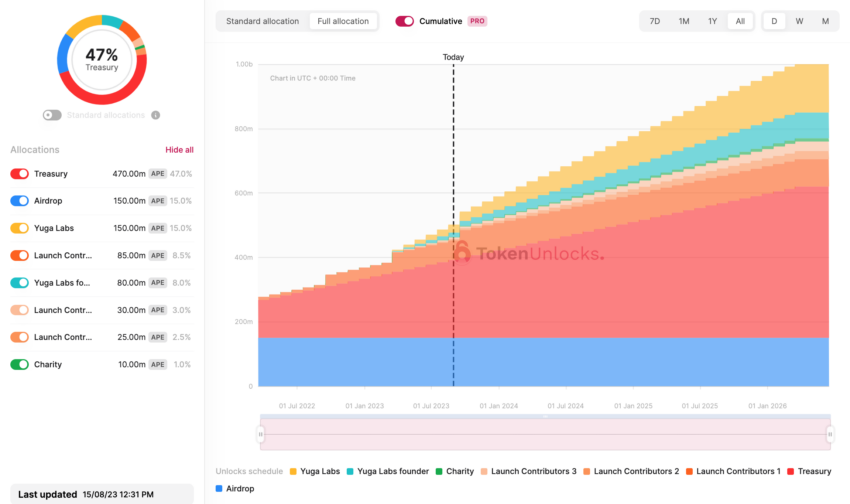
Task: Click the TokenUnlocks watermark logo
Action: pyautogui.click(x=529, y=253)
